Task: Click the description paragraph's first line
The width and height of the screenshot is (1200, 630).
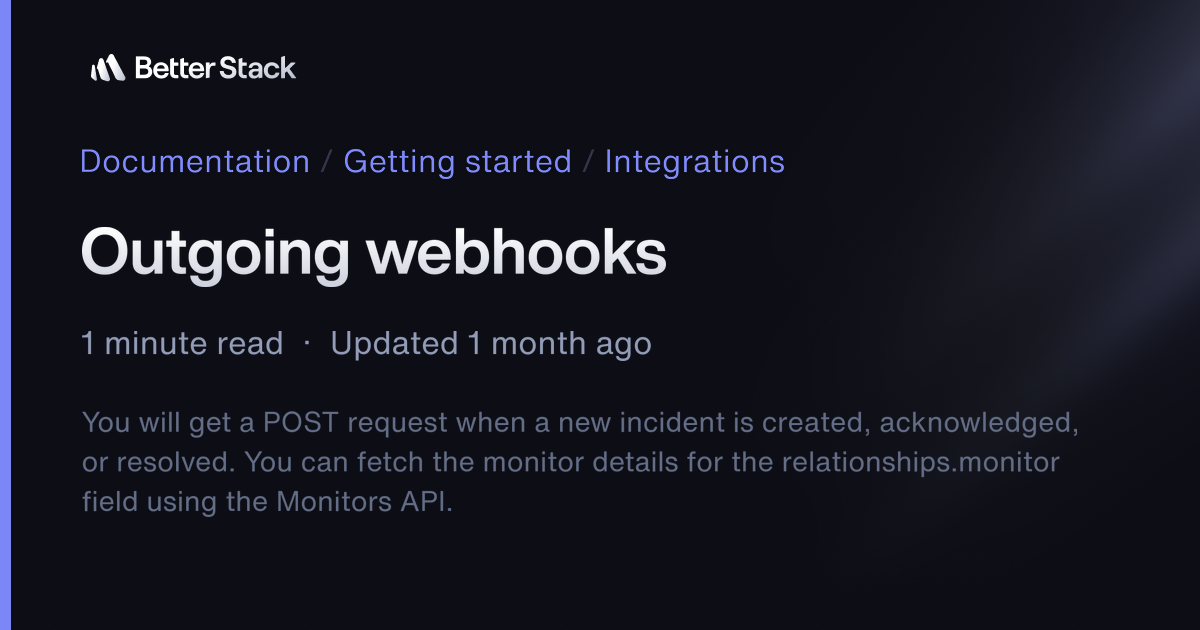Action: tap(580, 422)
